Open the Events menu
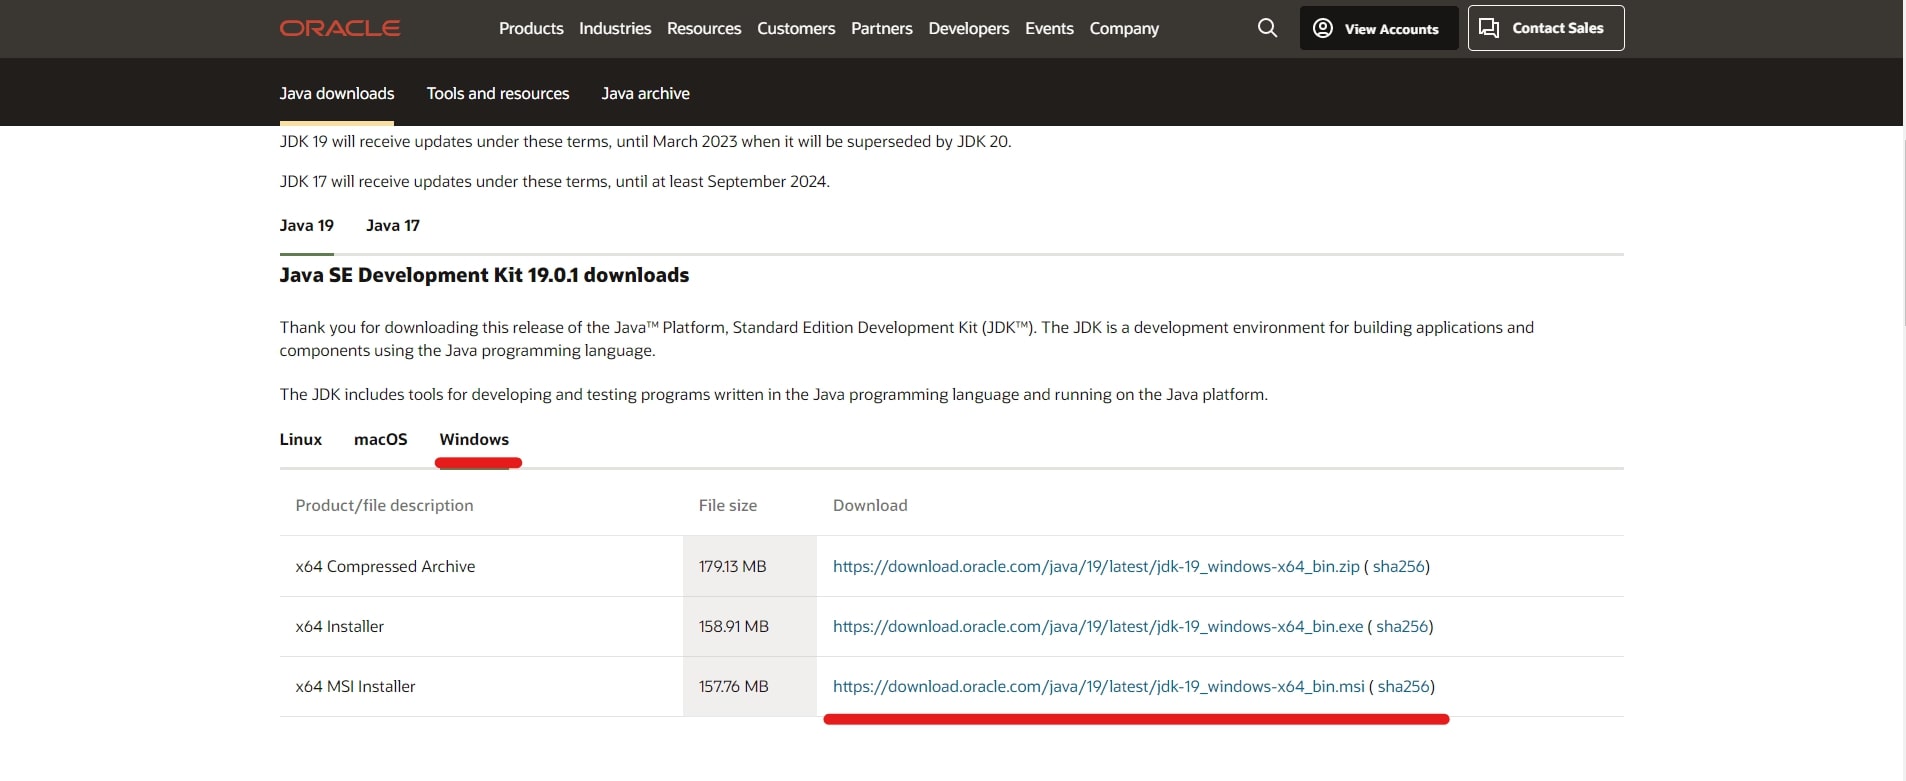Screen dimensions: 1906x781 [1049, 28]
